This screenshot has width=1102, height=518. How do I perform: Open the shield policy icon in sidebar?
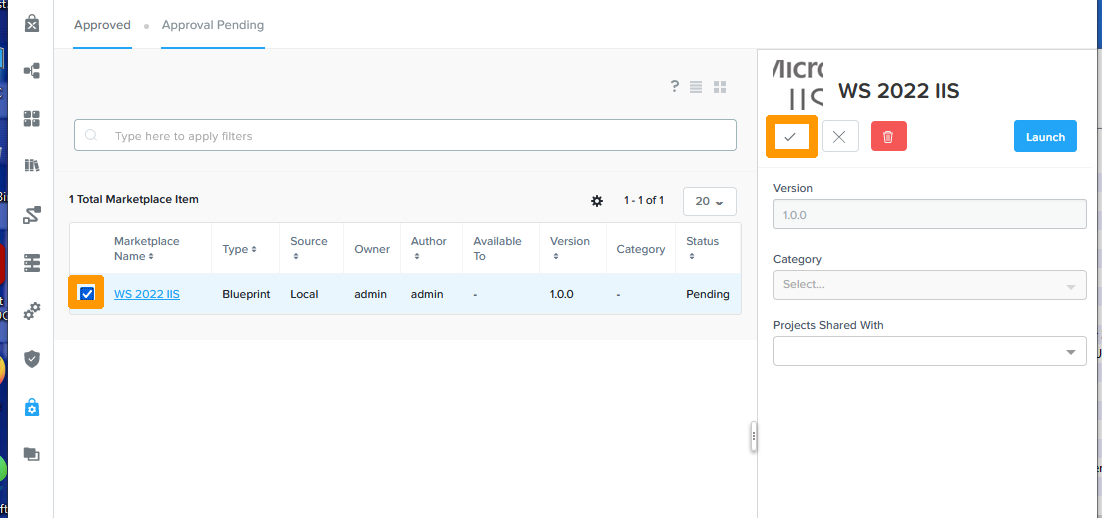pyautogui.click(x=32, y=358)
